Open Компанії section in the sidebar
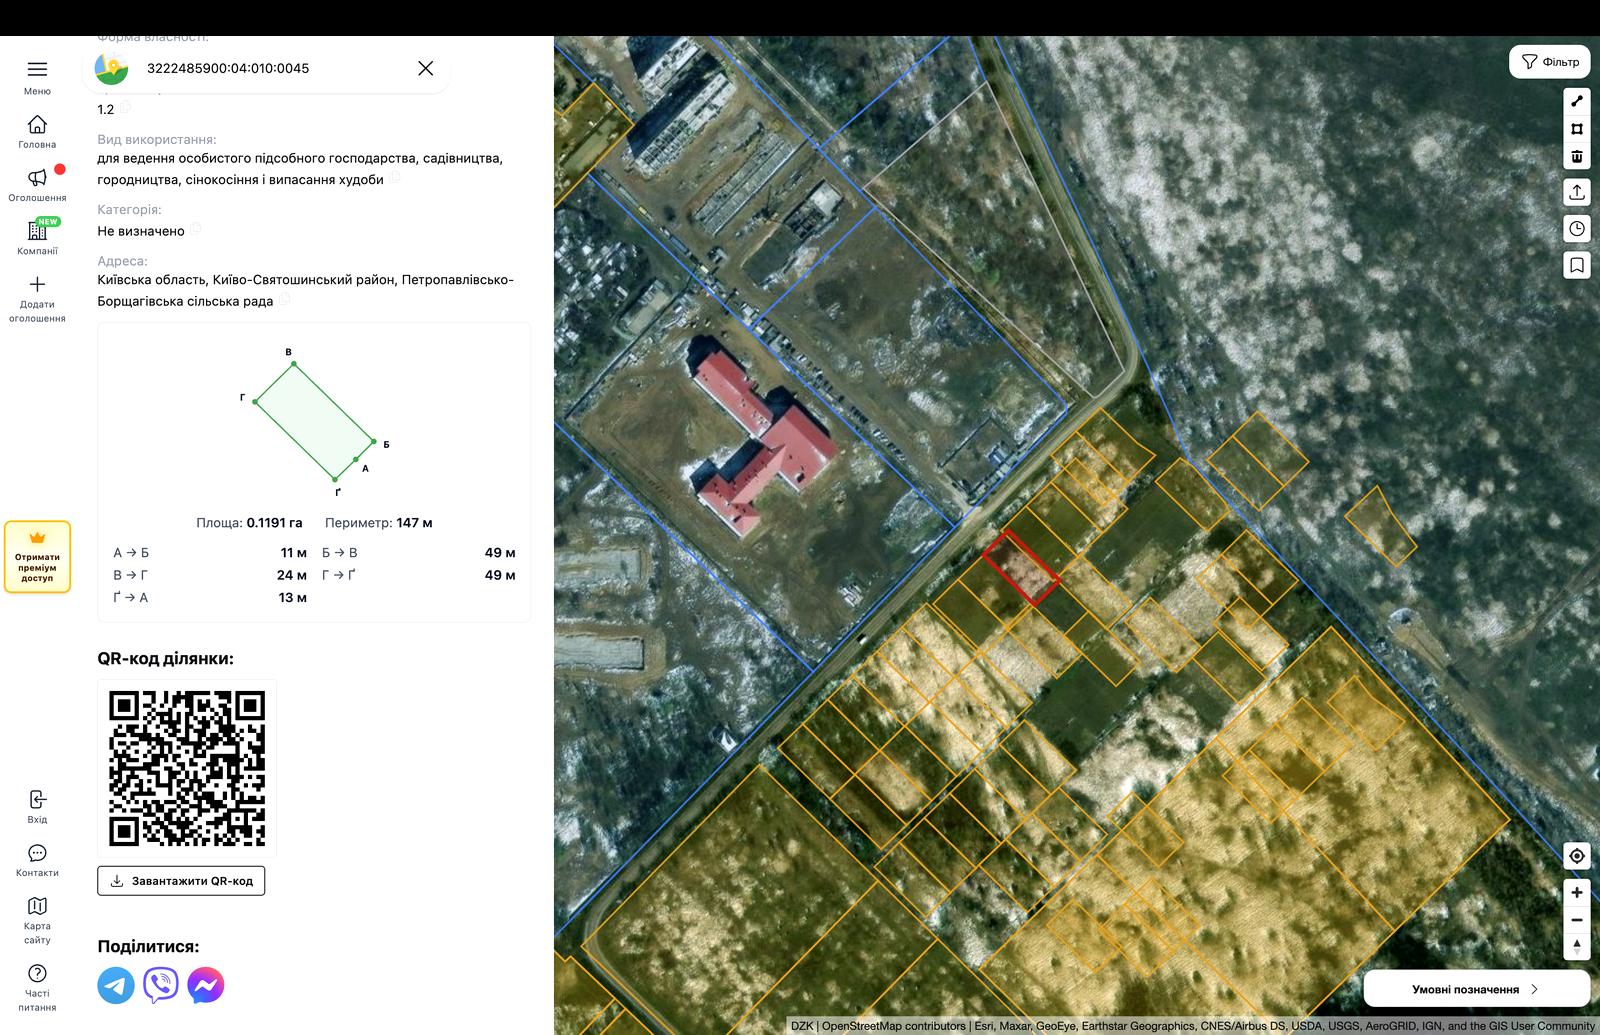Screen dimensions: 1600x1035 click(37, 237)
